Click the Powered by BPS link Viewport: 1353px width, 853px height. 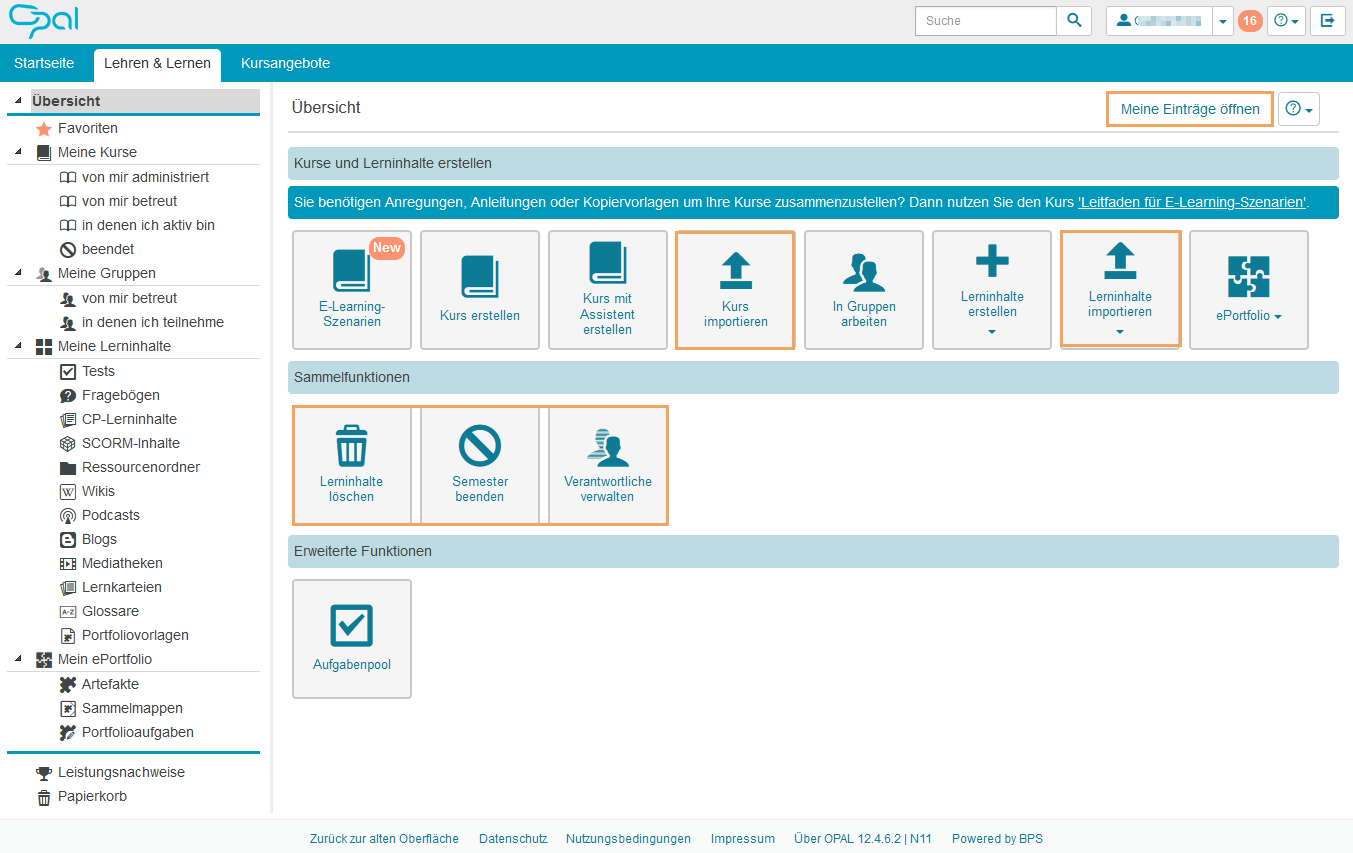tap(997, 839)
